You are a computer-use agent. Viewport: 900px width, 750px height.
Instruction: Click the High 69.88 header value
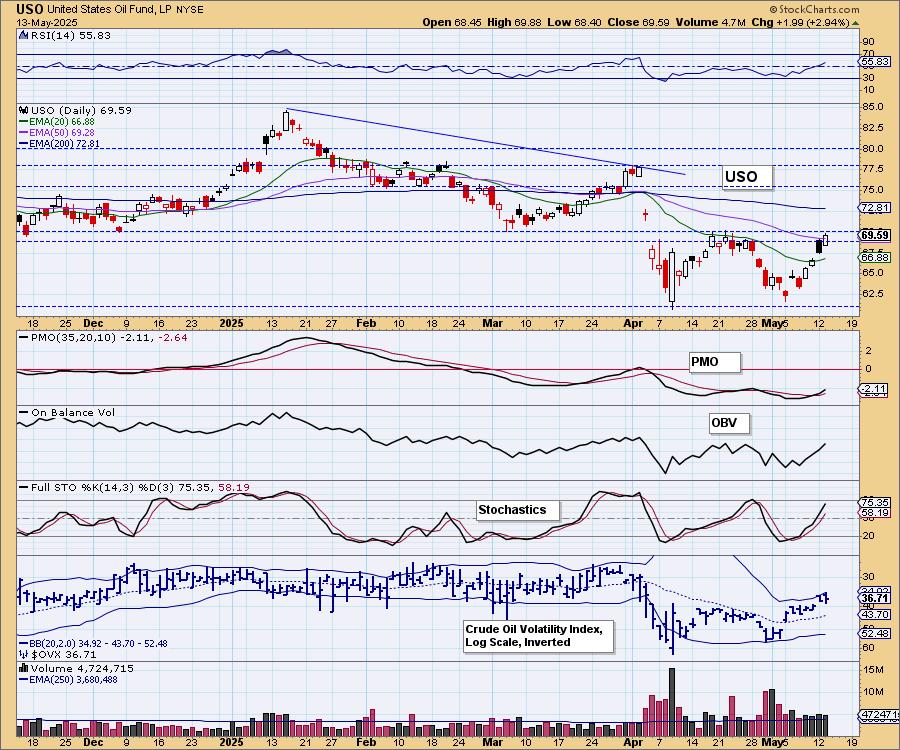click(x=514, y=22)
